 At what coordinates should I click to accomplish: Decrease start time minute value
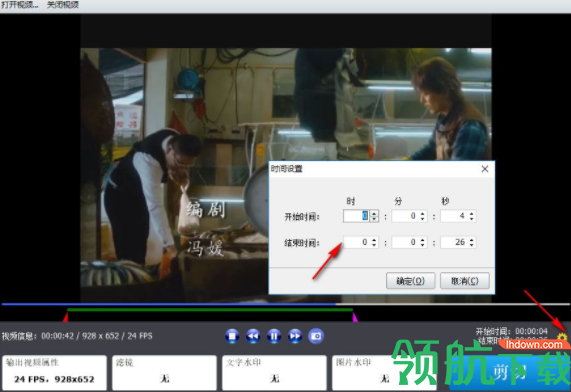tap(423, 219)
